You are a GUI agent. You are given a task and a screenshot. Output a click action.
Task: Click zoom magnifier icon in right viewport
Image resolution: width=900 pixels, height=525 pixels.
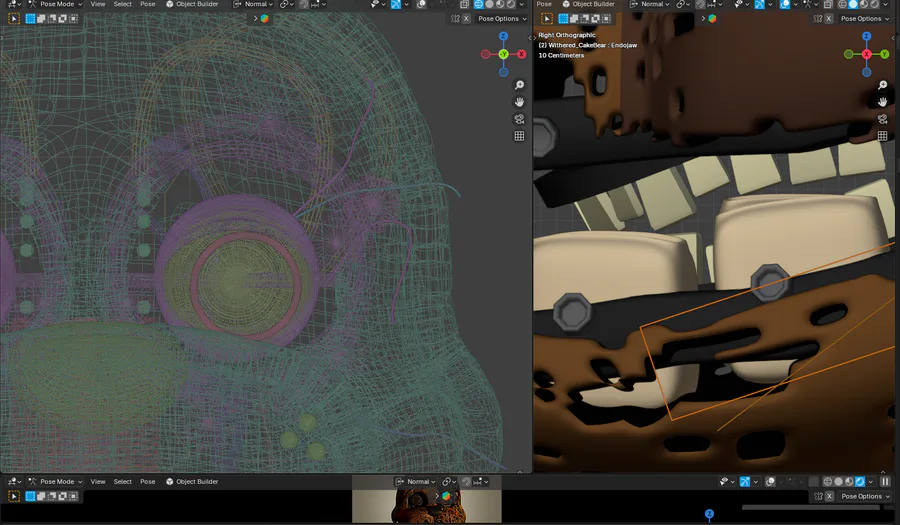(x=882, y=85)
